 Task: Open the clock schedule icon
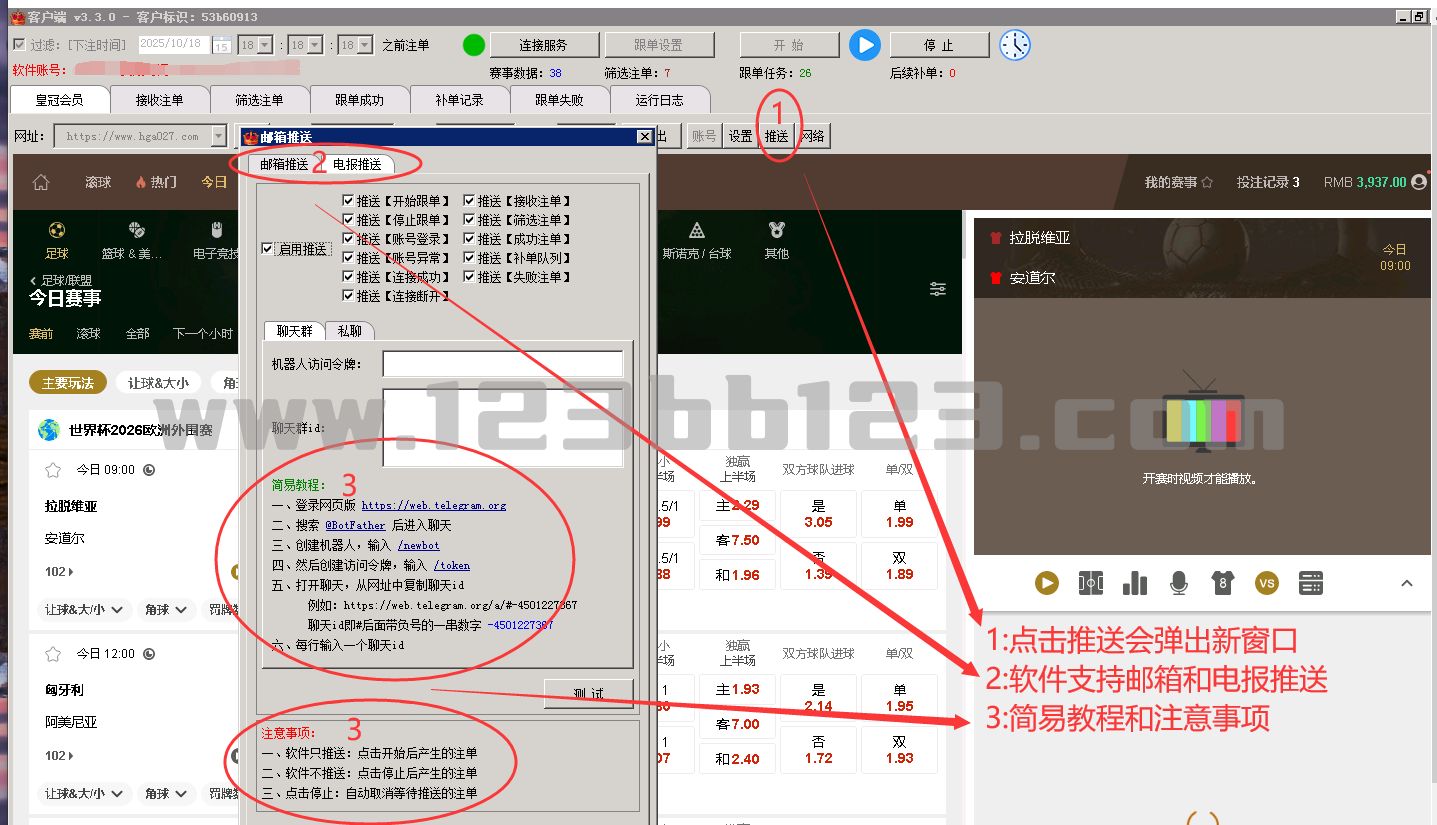1014,45
